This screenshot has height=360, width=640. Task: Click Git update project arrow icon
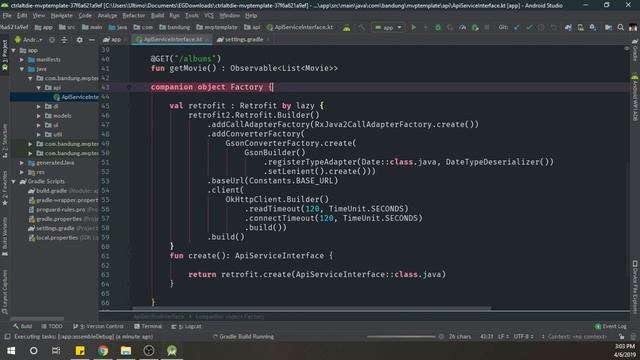point(517,27)
